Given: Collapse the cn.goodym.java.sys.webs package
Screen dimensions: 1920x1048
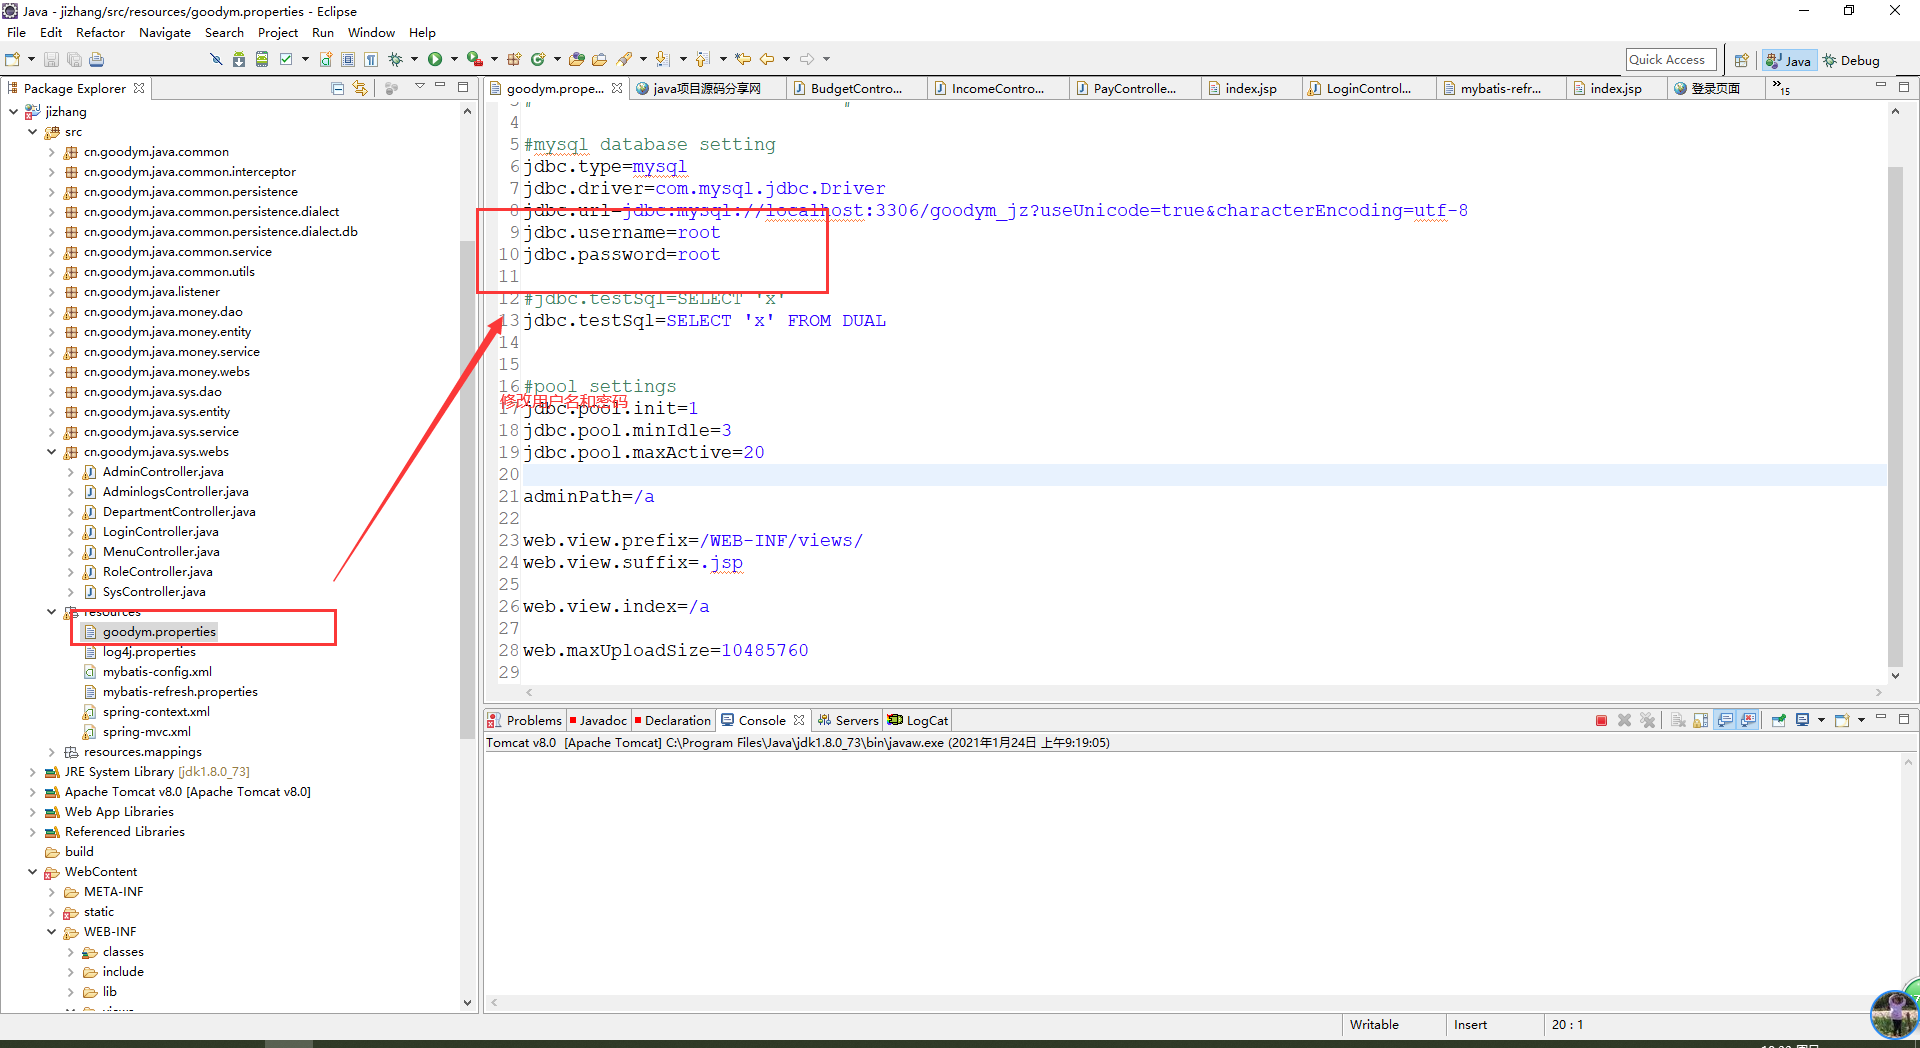Looking at the screenshot, I should point(52,452).
